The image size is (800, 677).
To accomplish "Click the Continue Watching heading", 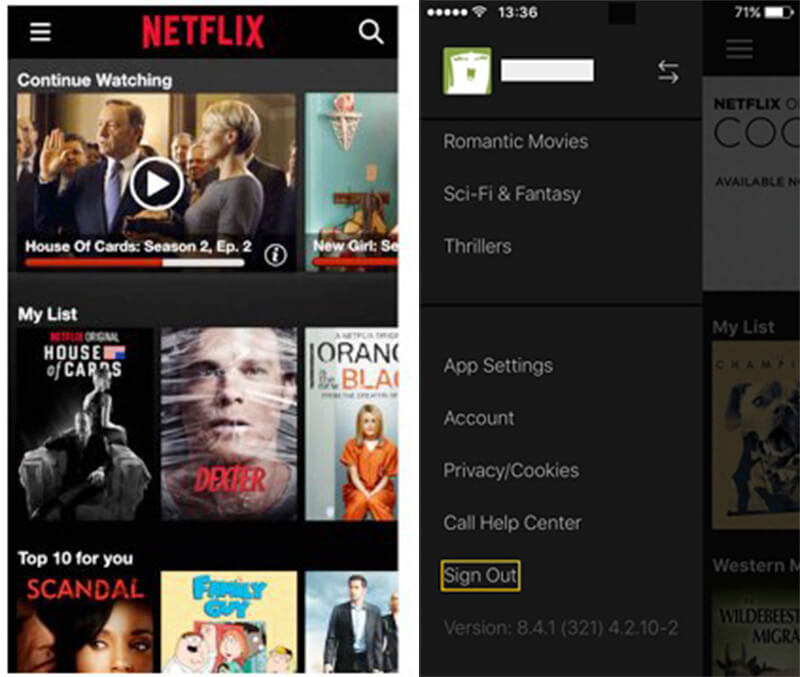I will click(x=95, y=80).
